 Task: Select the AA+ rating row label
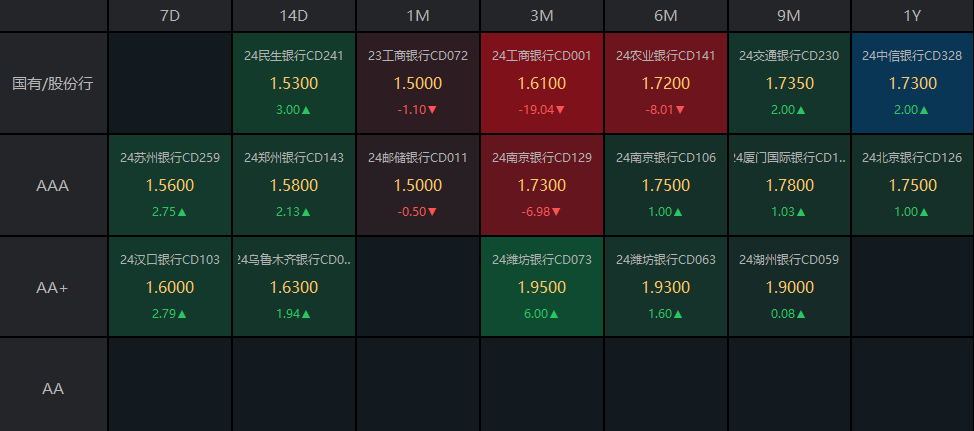coord(53,287)
